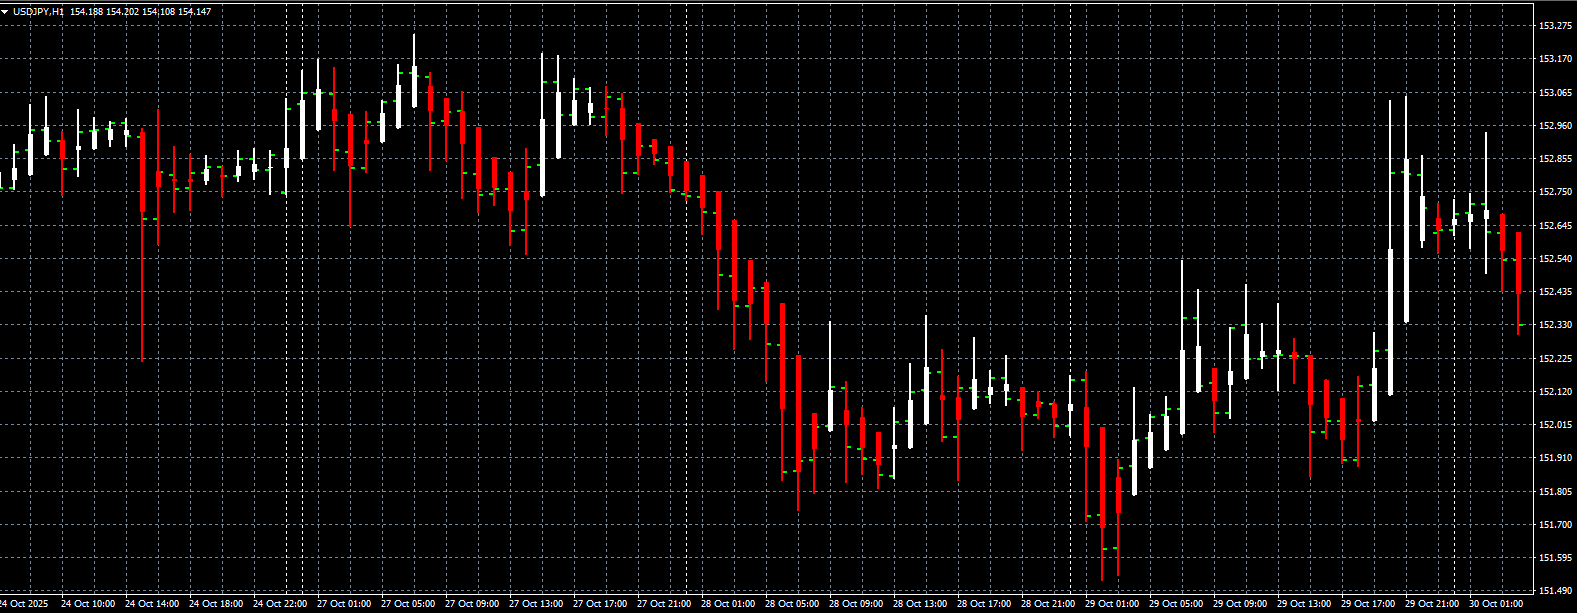Click the triangle arrow beside USDJPY,H1
1577x613 pixels.
6,12
